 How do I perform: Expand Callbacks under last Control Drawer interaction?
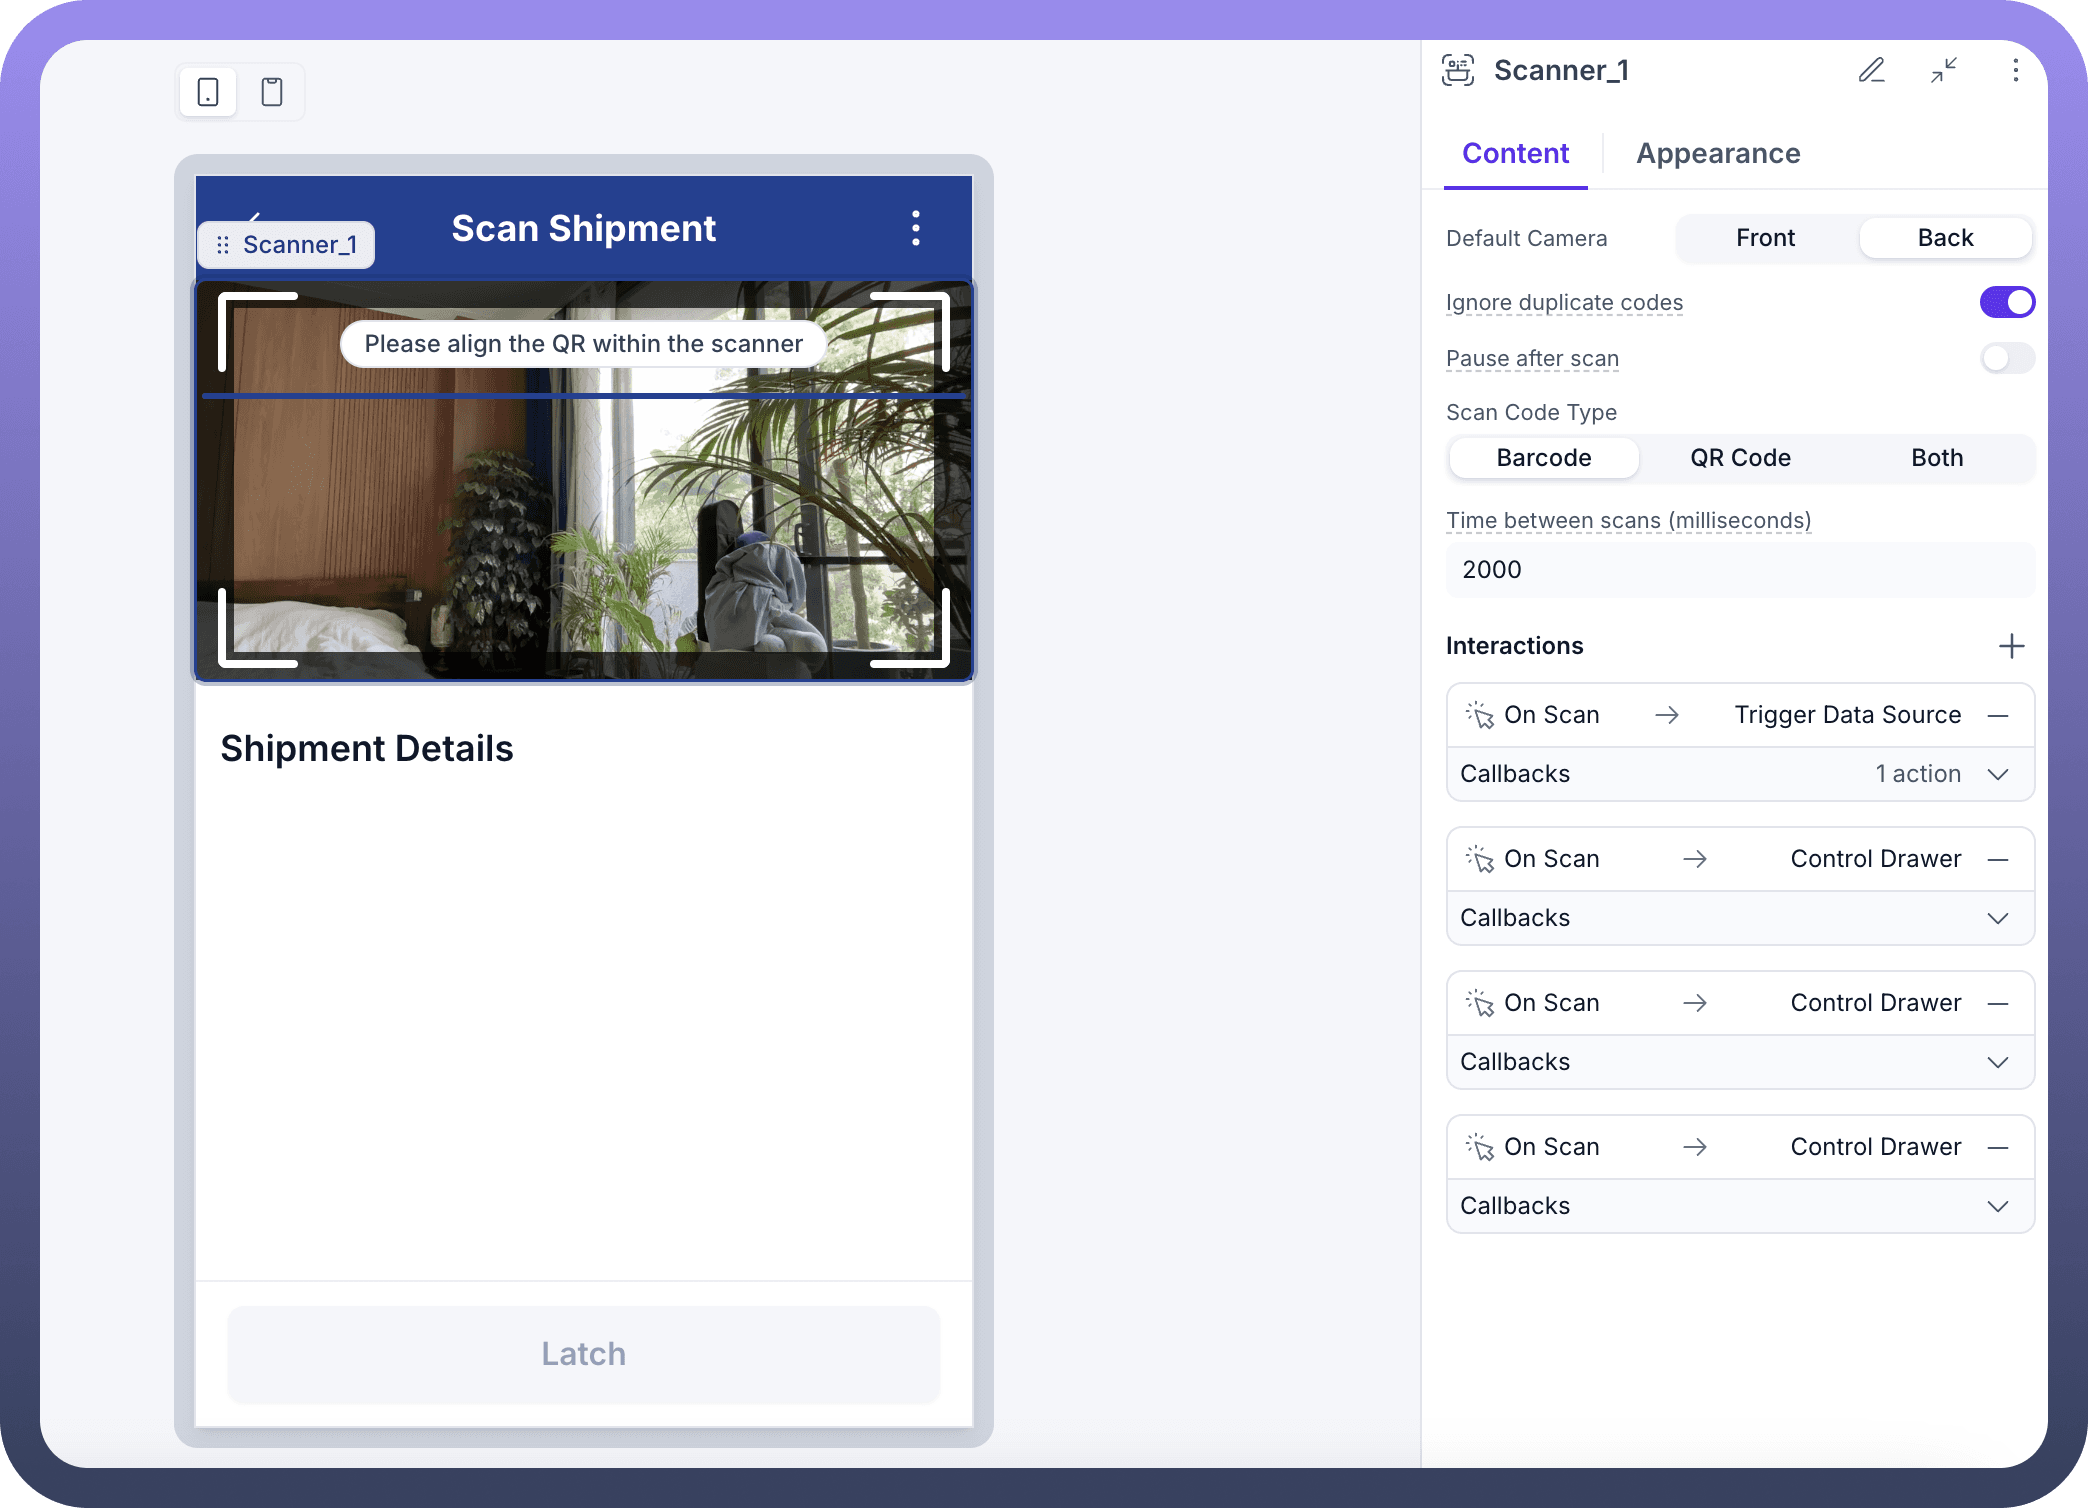pos(1997,1206)
